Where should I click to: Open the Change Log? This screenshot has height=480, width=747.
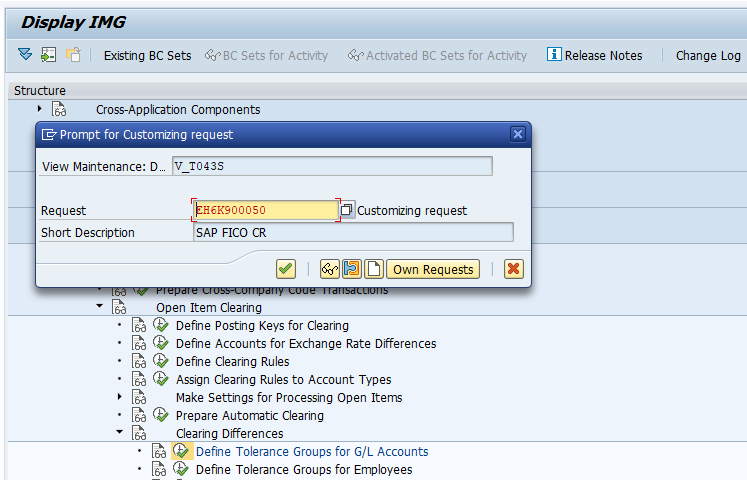pyautogui.click(x=708, y=56)
